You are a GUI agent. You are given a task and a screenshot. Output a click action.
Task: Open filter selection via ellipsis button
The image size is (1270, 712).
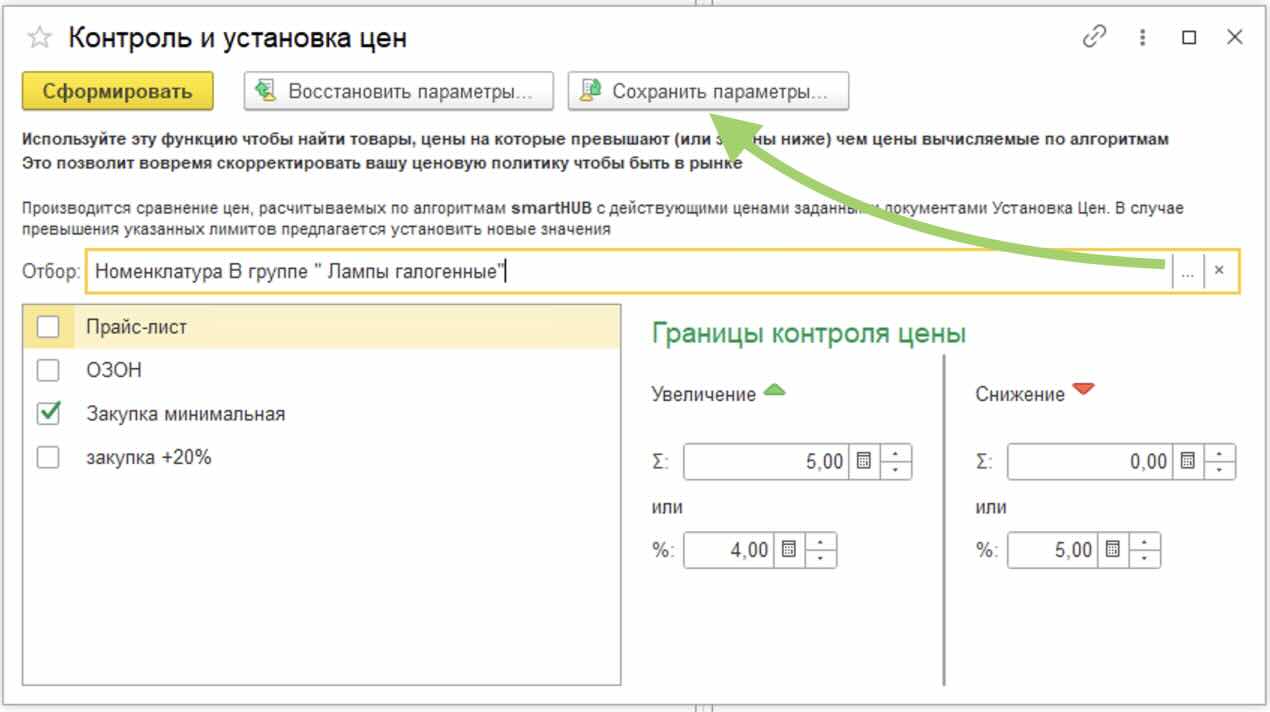[1187, 271]
